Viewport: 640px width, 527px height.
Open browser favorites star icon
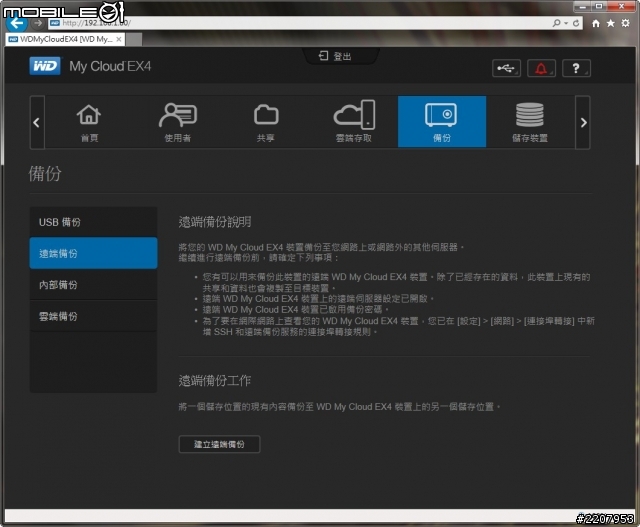[x=611, y=23]
